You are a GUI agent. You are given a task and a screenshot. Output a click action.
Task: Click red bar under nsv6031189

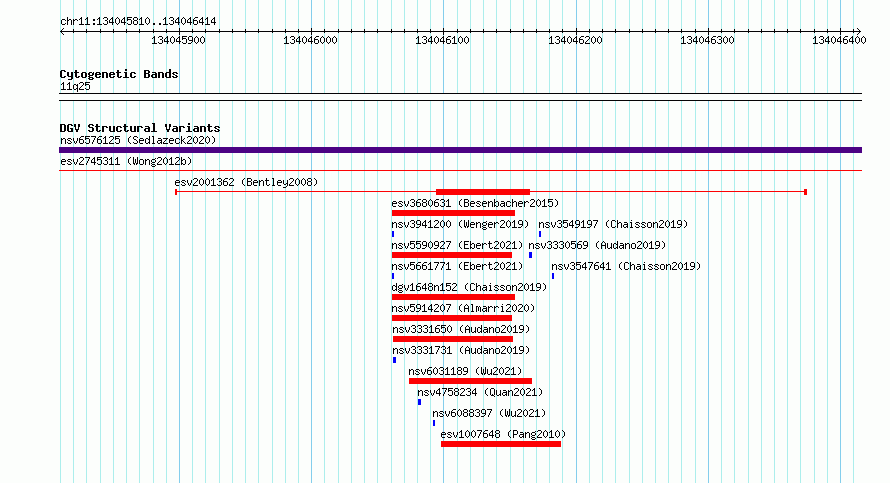click(470, 381)
